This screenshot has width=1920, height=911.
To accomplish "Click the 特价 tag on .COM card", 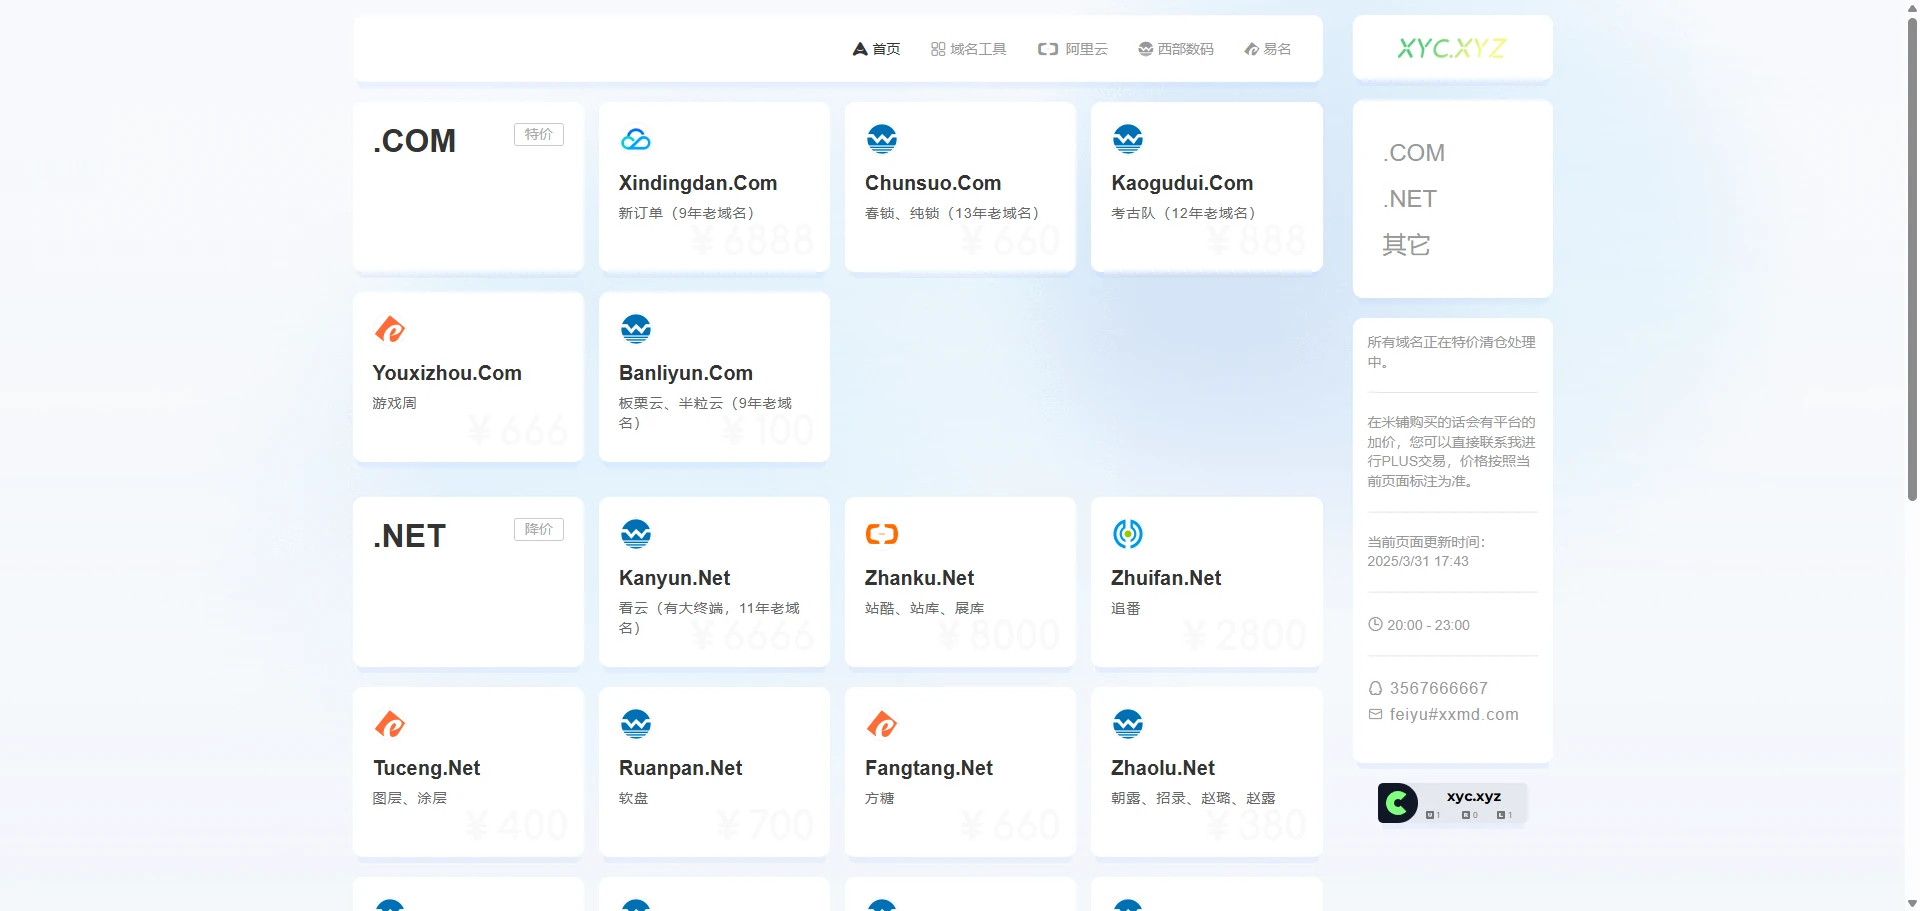I will pos(538,135).
